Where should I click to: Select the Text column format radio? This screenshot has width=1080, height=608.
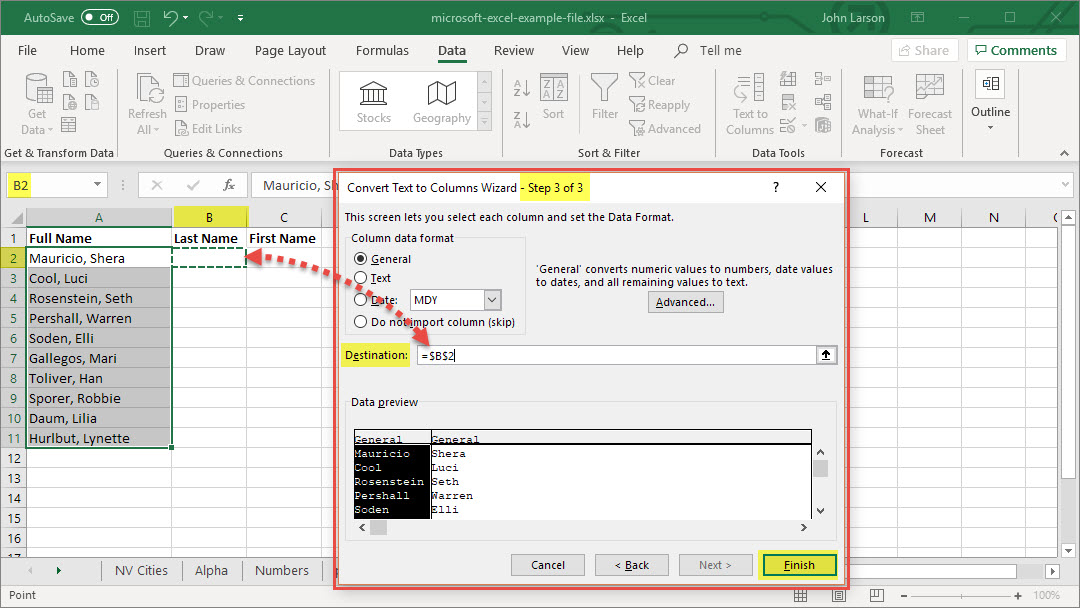[x=361, y=278]
